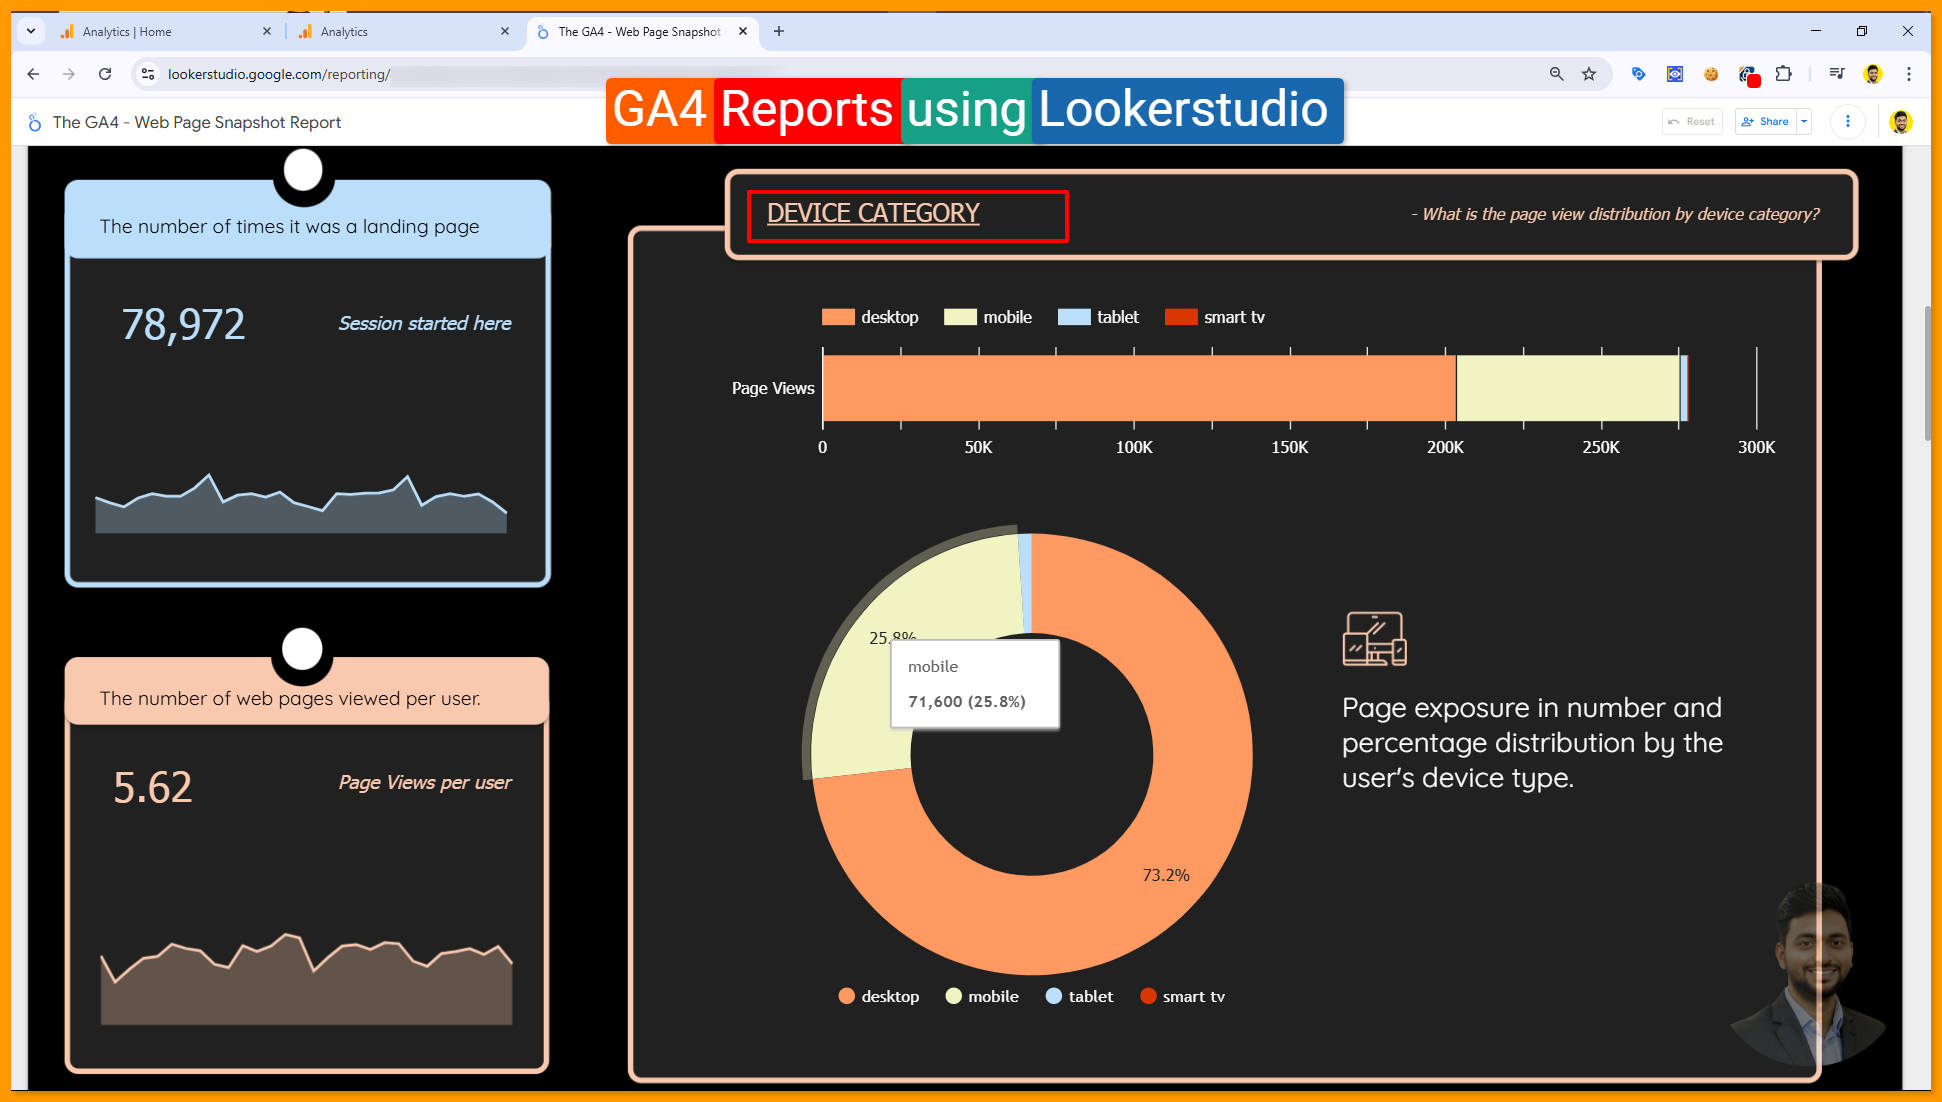The image size is (1942, 1102).
Task: Open the Extensions puzzle icon
Action: [1783, 74]
